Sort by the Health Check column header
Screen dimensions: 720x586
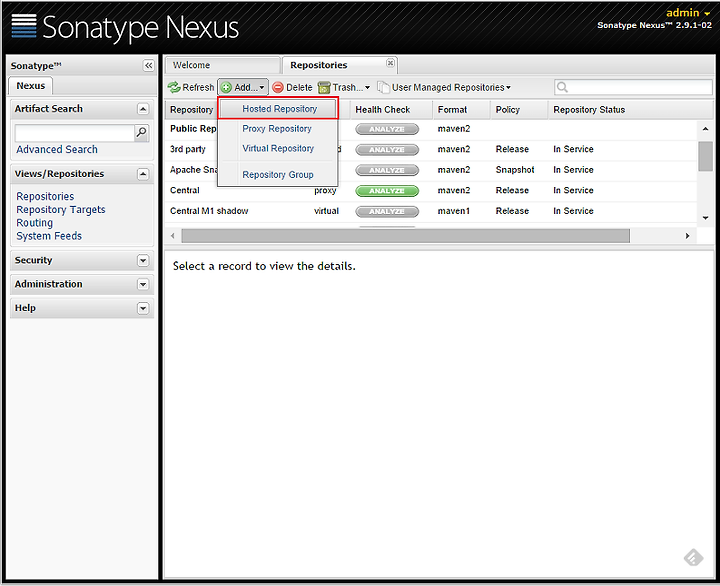coord(391,110)
